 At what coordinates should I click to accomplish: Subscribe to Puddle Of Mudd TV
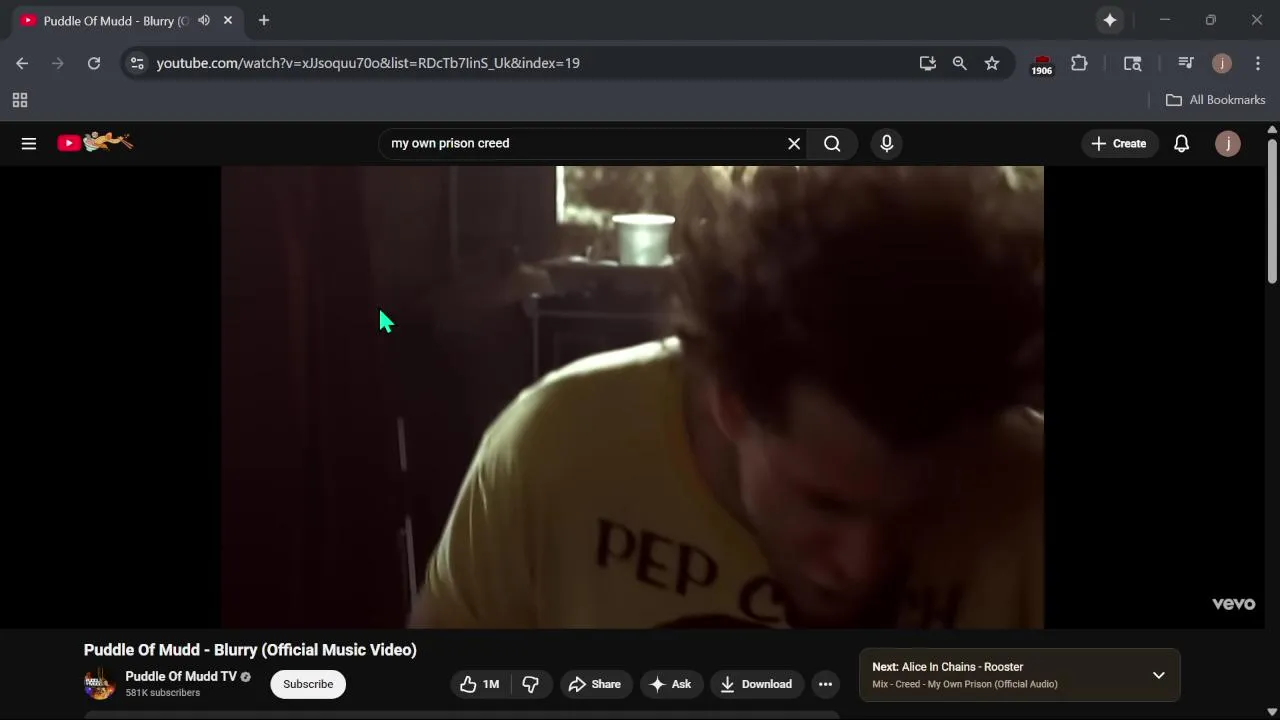[308, 684]
